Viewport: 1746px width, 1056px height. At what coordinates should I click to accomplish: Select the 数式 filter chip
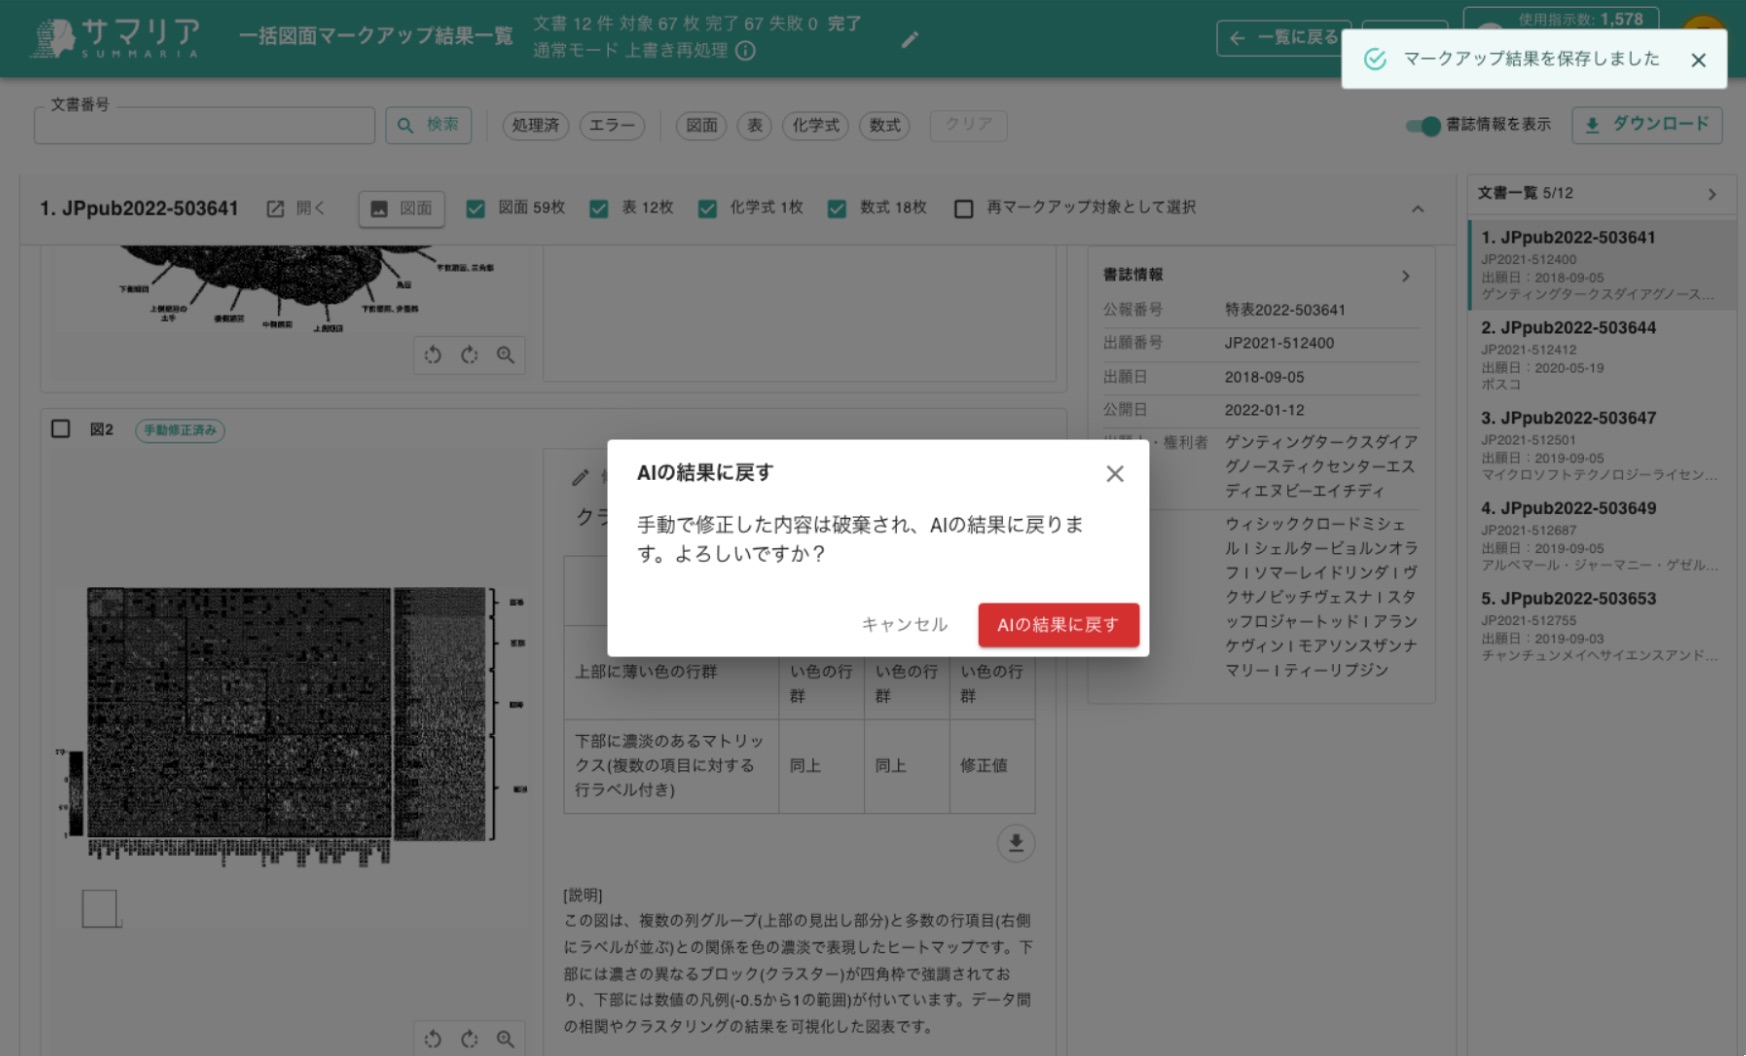[x=884, y=125]
